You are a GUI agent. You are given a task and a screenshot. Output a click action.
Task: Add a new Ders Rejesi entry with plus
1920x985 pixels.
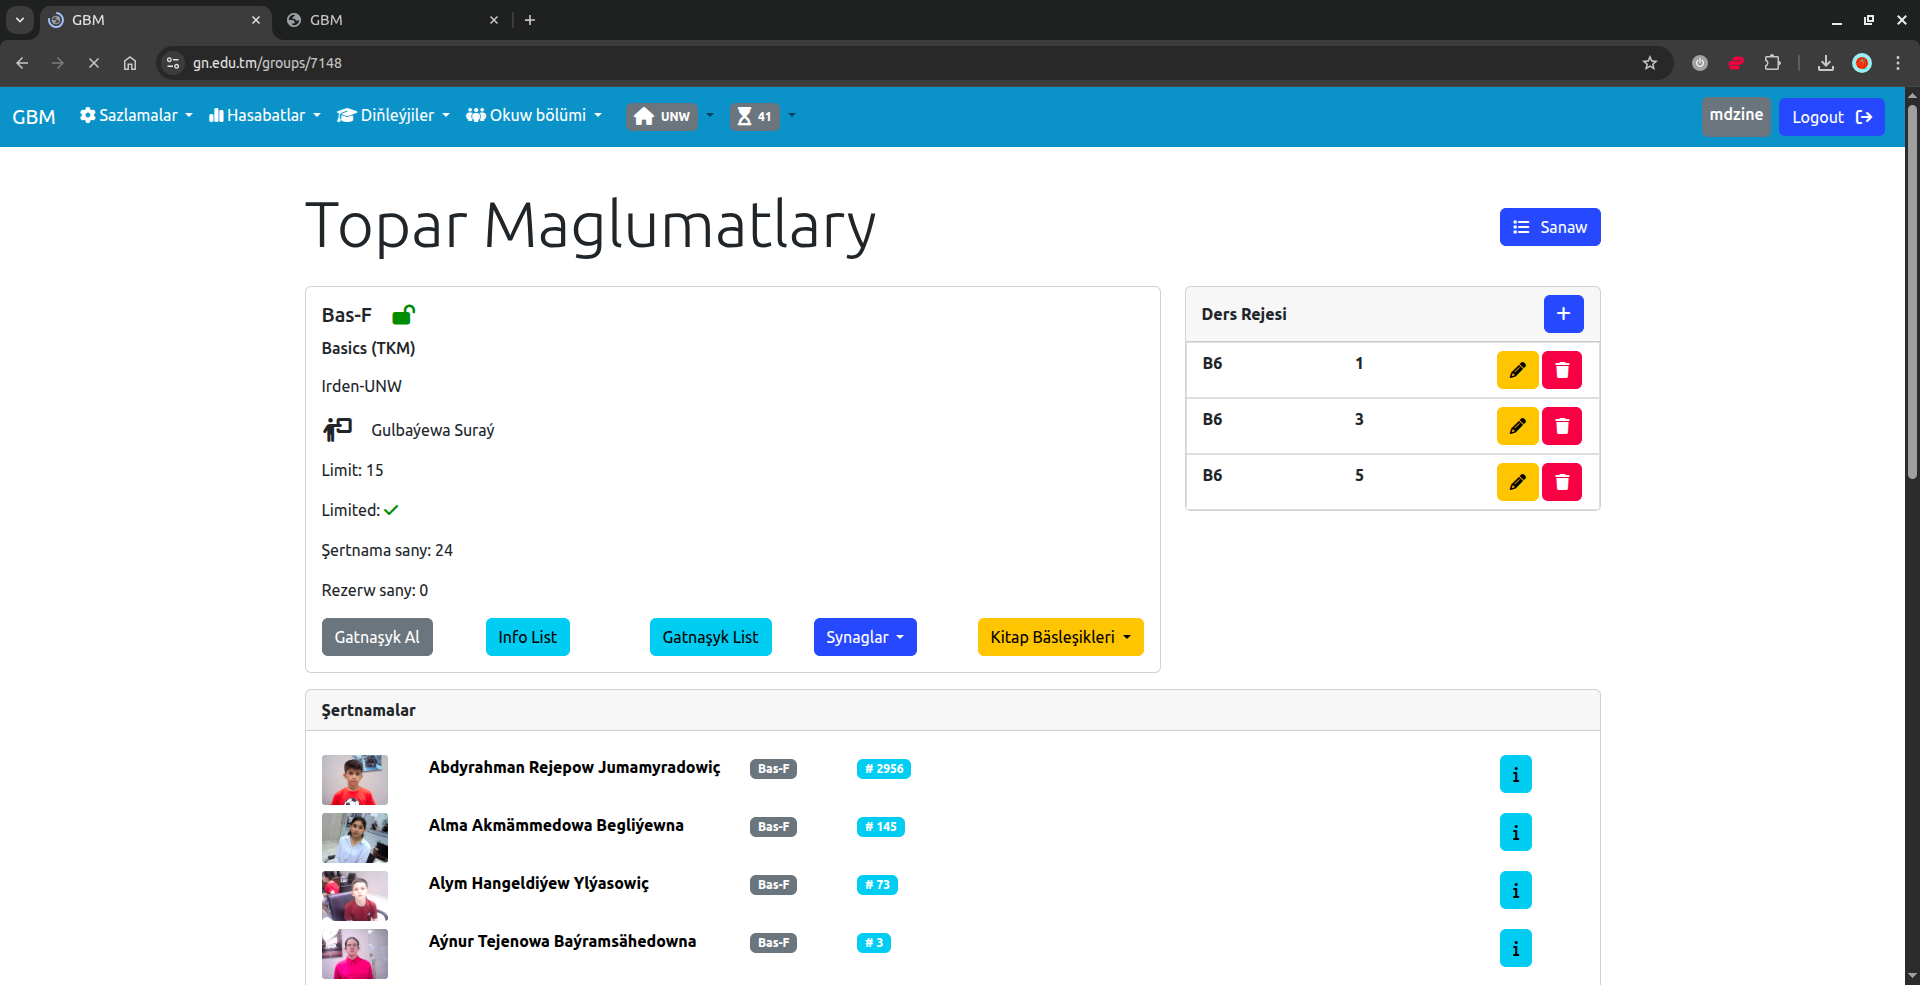coord(1563,314)
